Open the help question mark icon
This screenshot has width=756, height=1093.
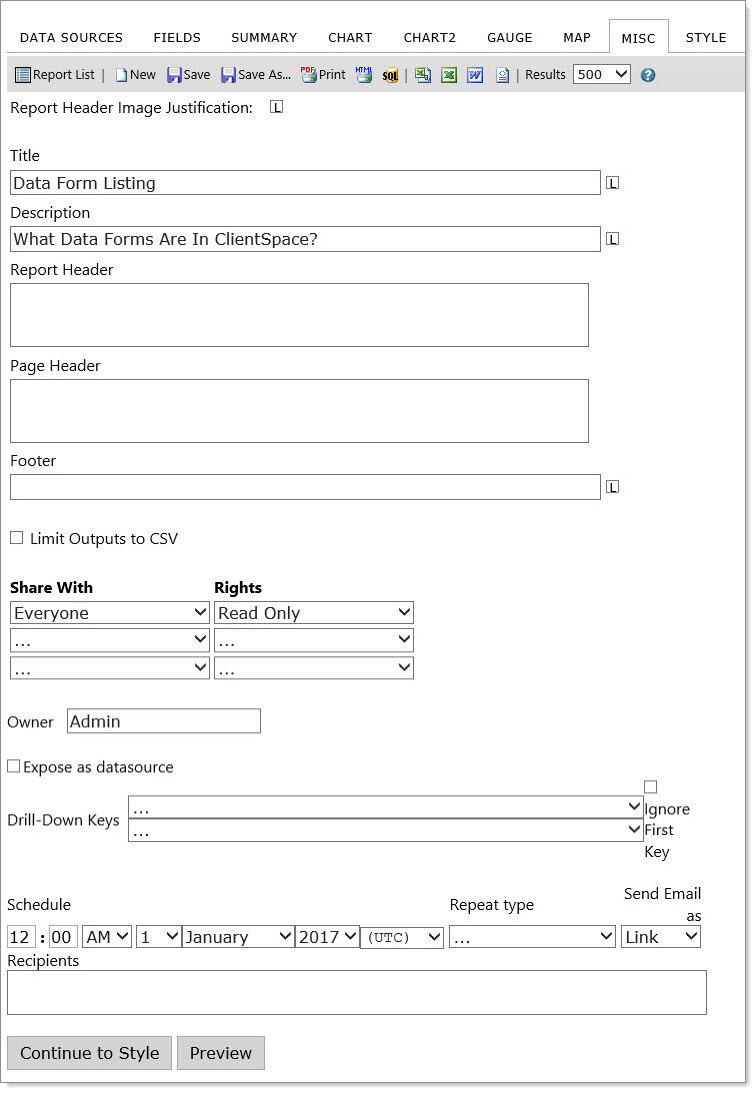point(648,75)
